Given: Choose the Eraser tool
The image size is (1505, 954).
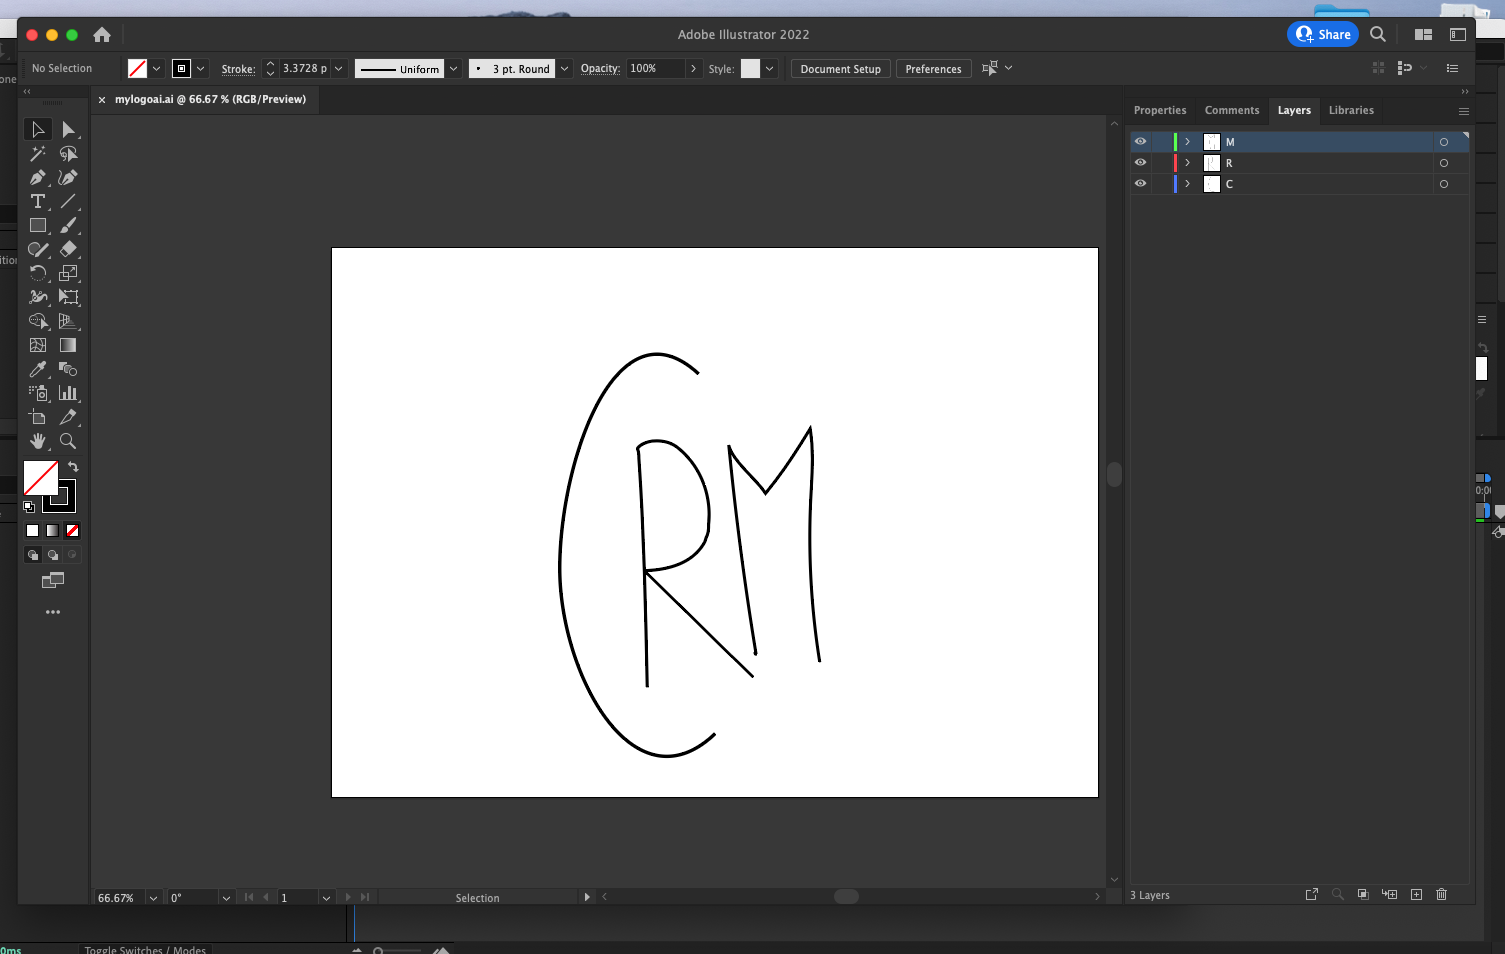Looking at the screenshot, I should [69, 249].
